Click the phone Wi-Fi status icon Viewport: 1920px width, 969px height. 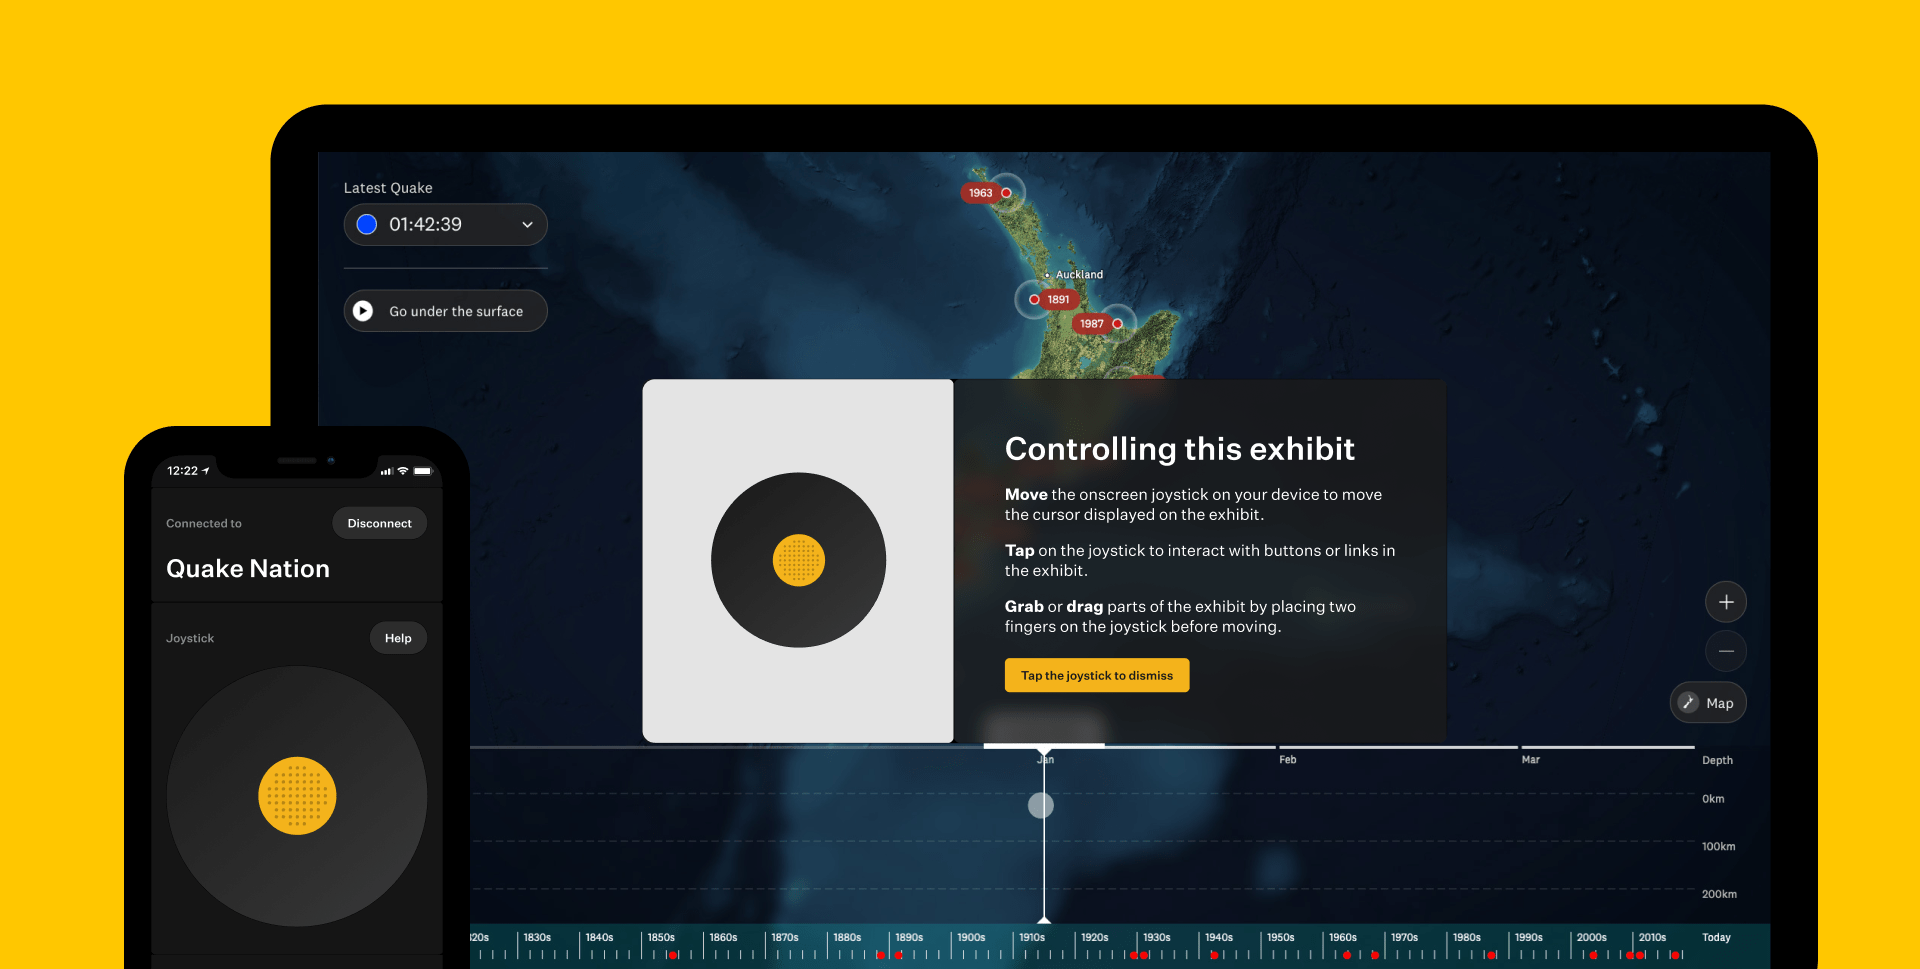click(x=403, y=471)
